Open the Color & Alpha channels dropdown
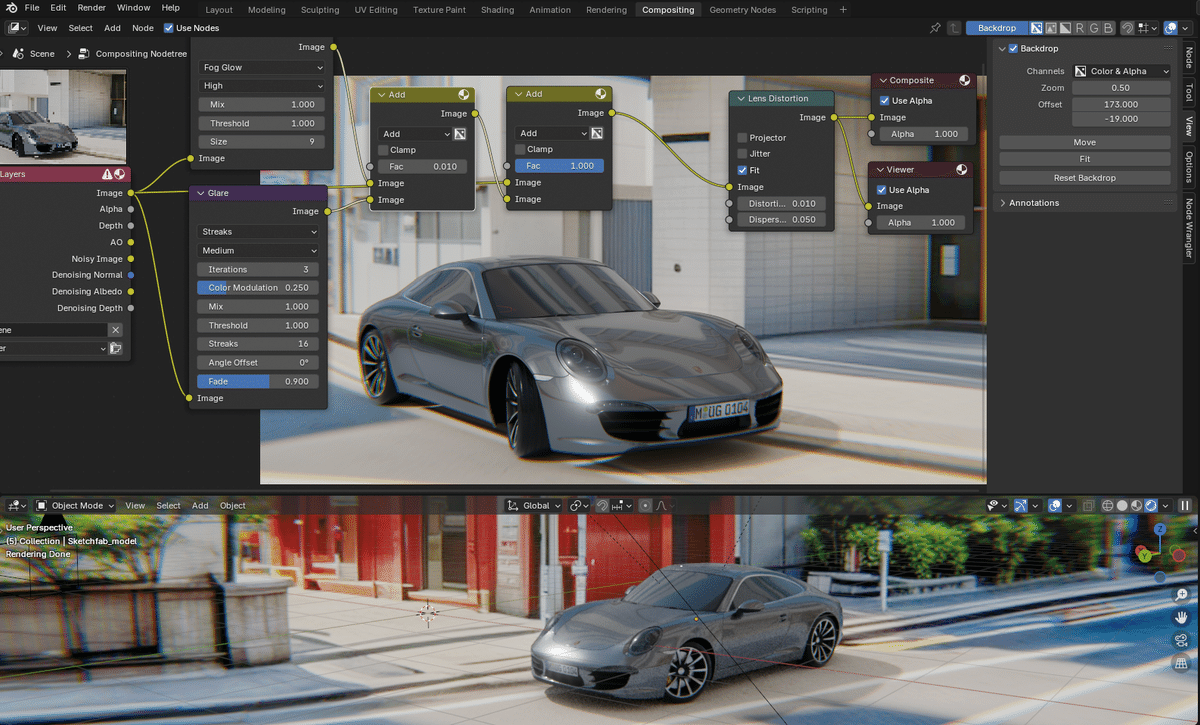Screen dimensions: 1200x725 [1121, 71]
